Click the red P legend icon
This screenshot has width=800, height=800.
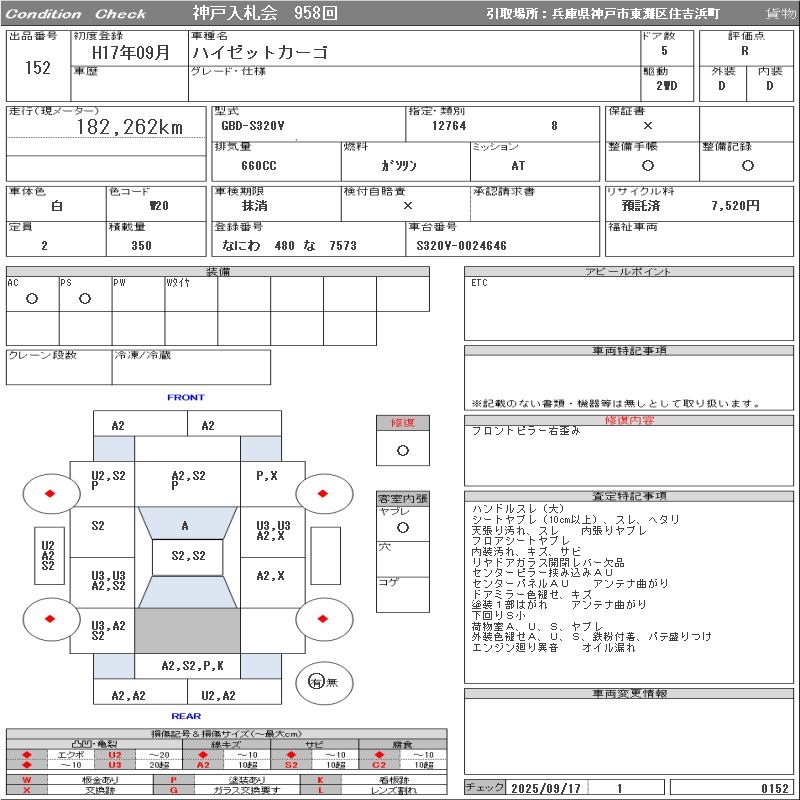173,780
